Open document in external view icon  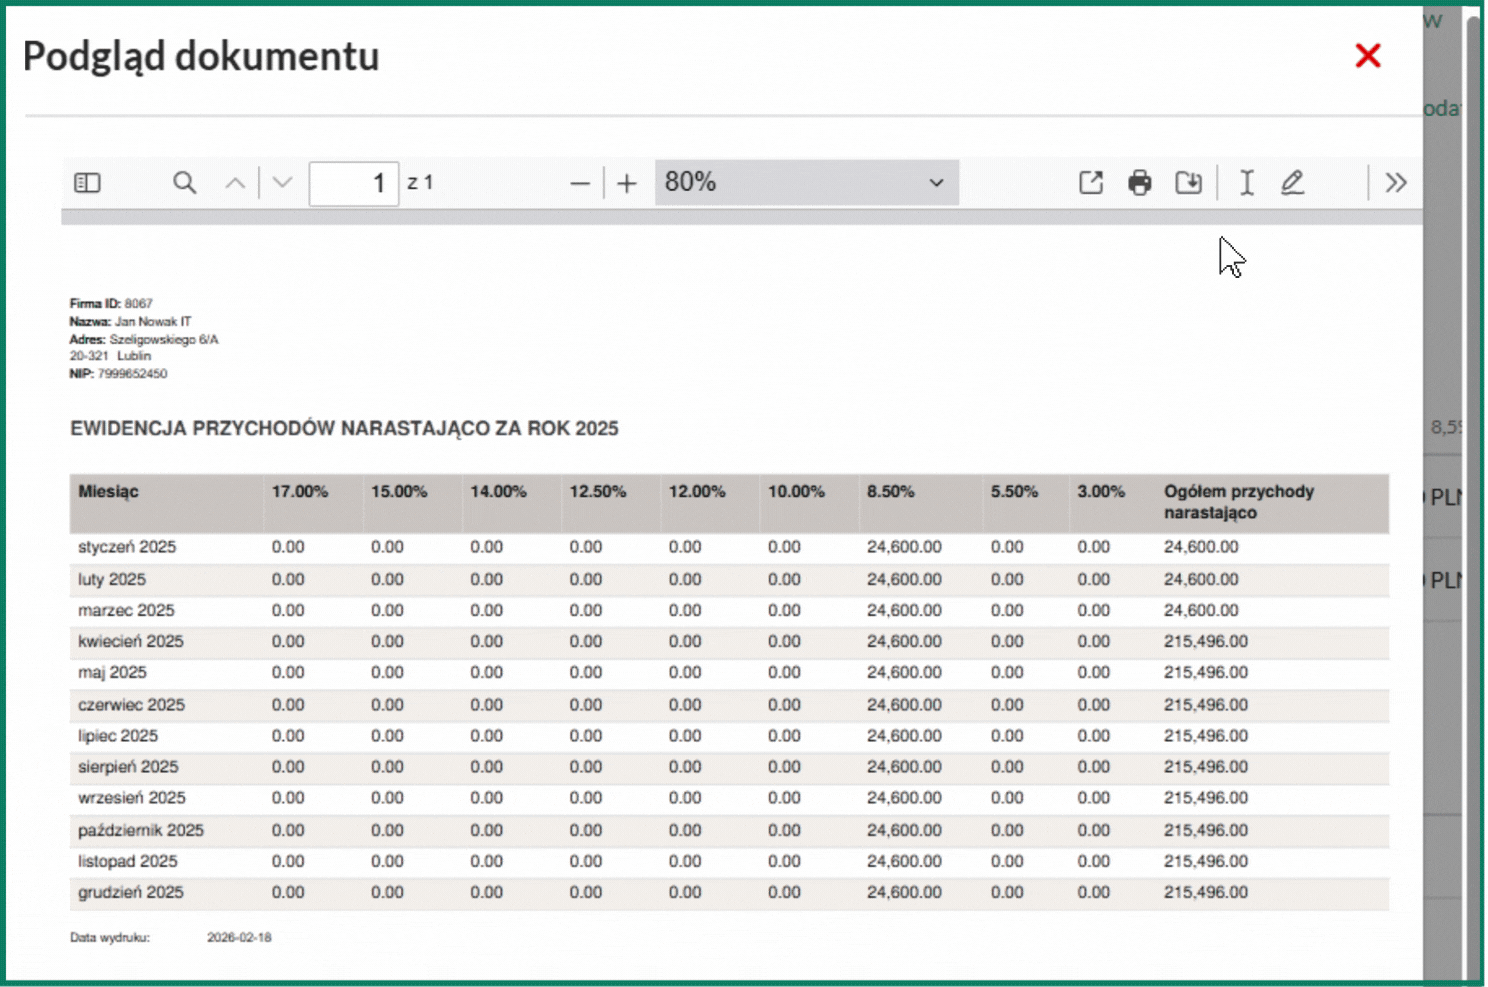[1091, 182]
